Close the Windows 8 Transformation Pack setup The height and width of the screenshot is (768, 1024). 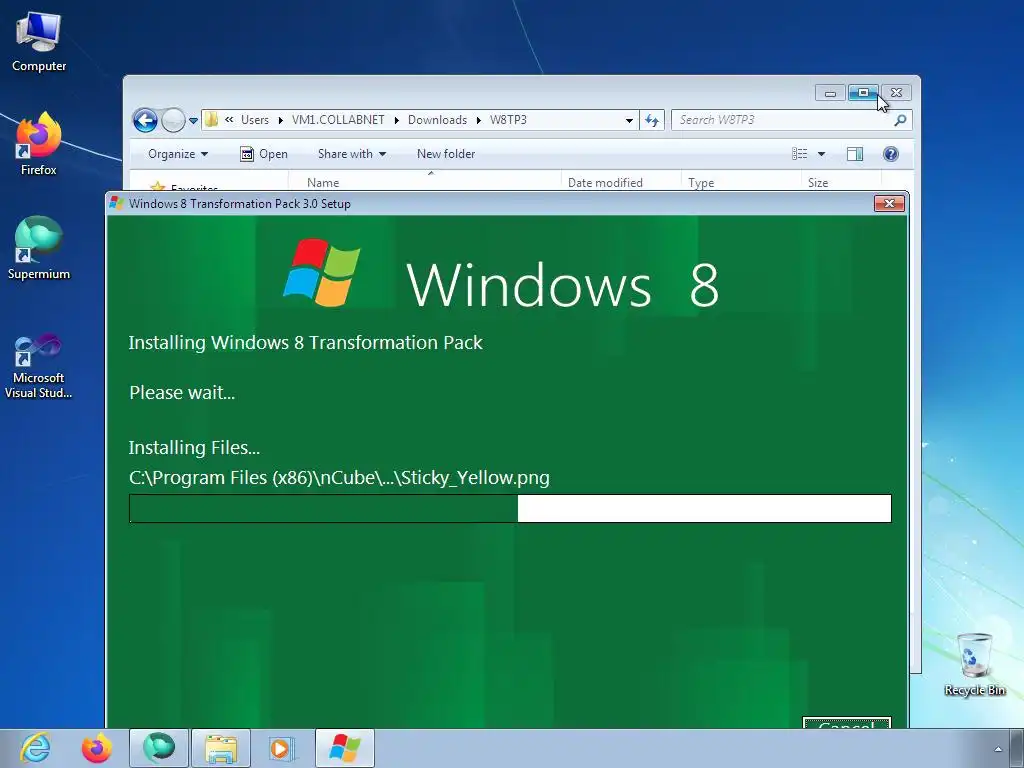click(x=889, y=204)
